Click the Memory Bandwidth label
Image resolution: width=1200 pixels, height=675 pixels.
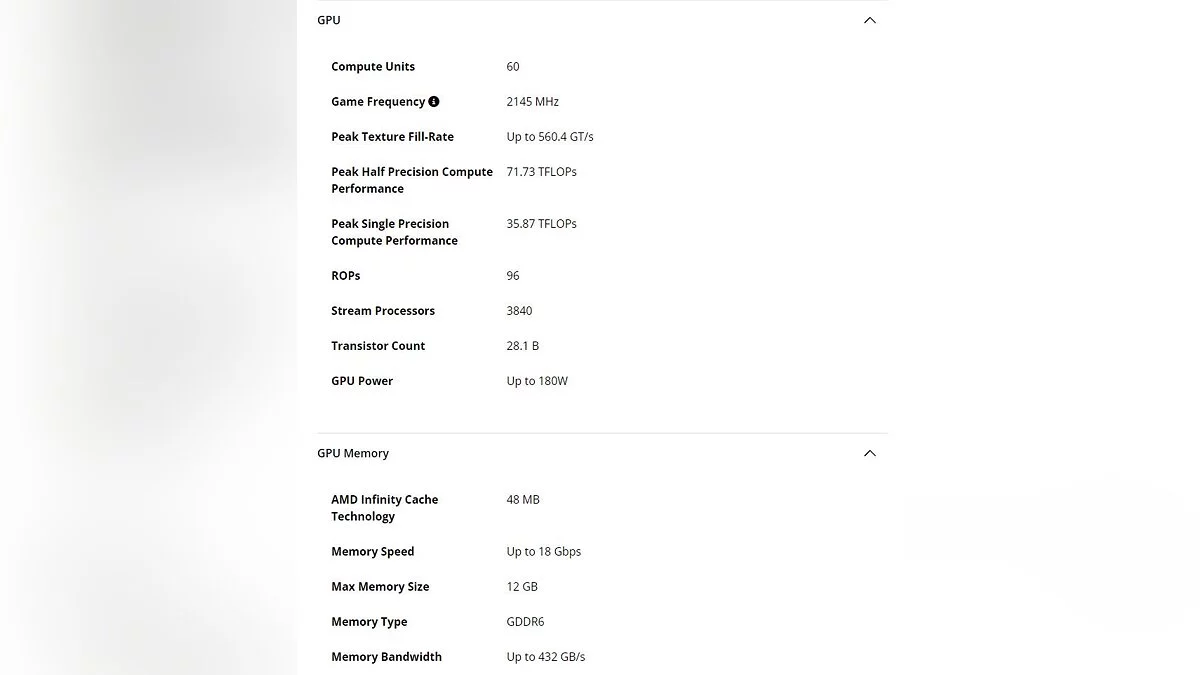[386, 656]
